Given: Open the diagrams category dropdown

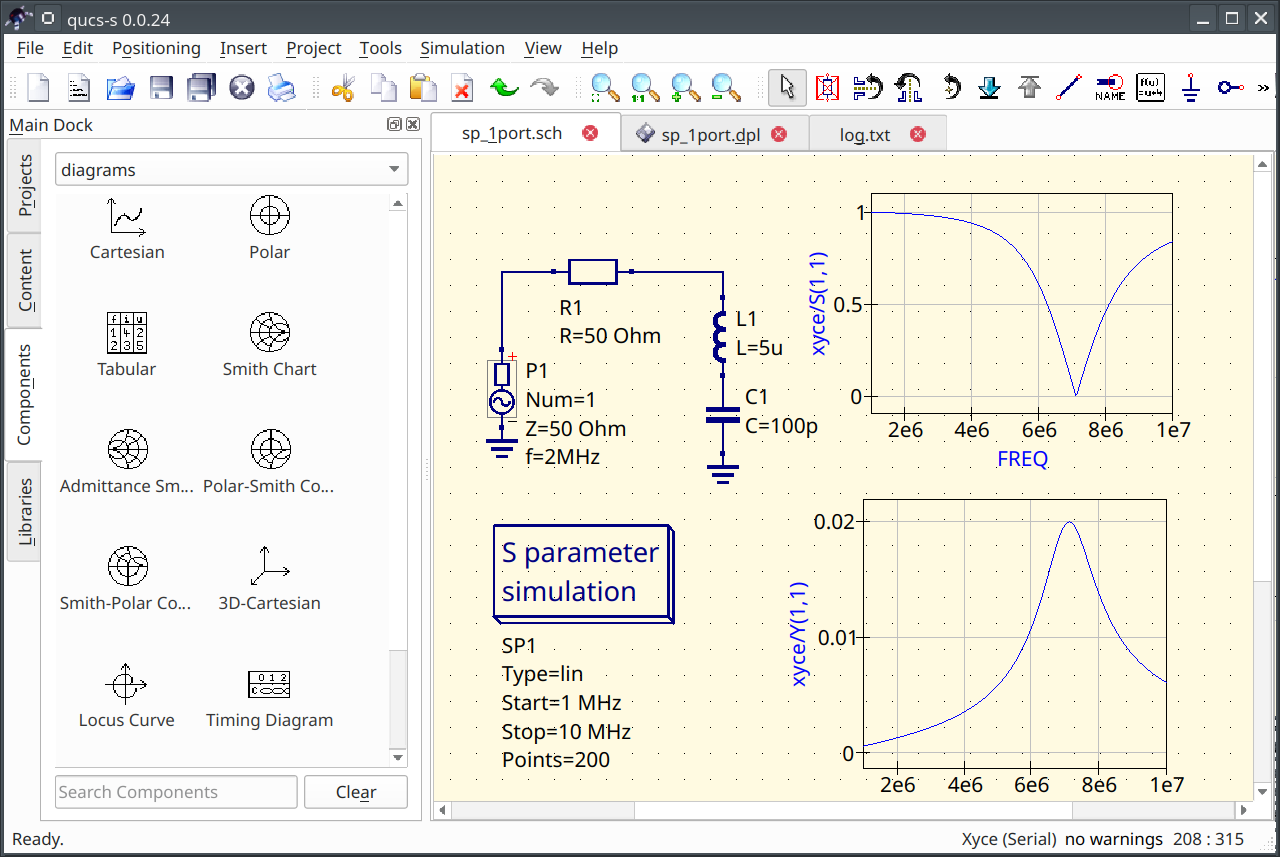Looking at the screenshot, I should (231, 169).
